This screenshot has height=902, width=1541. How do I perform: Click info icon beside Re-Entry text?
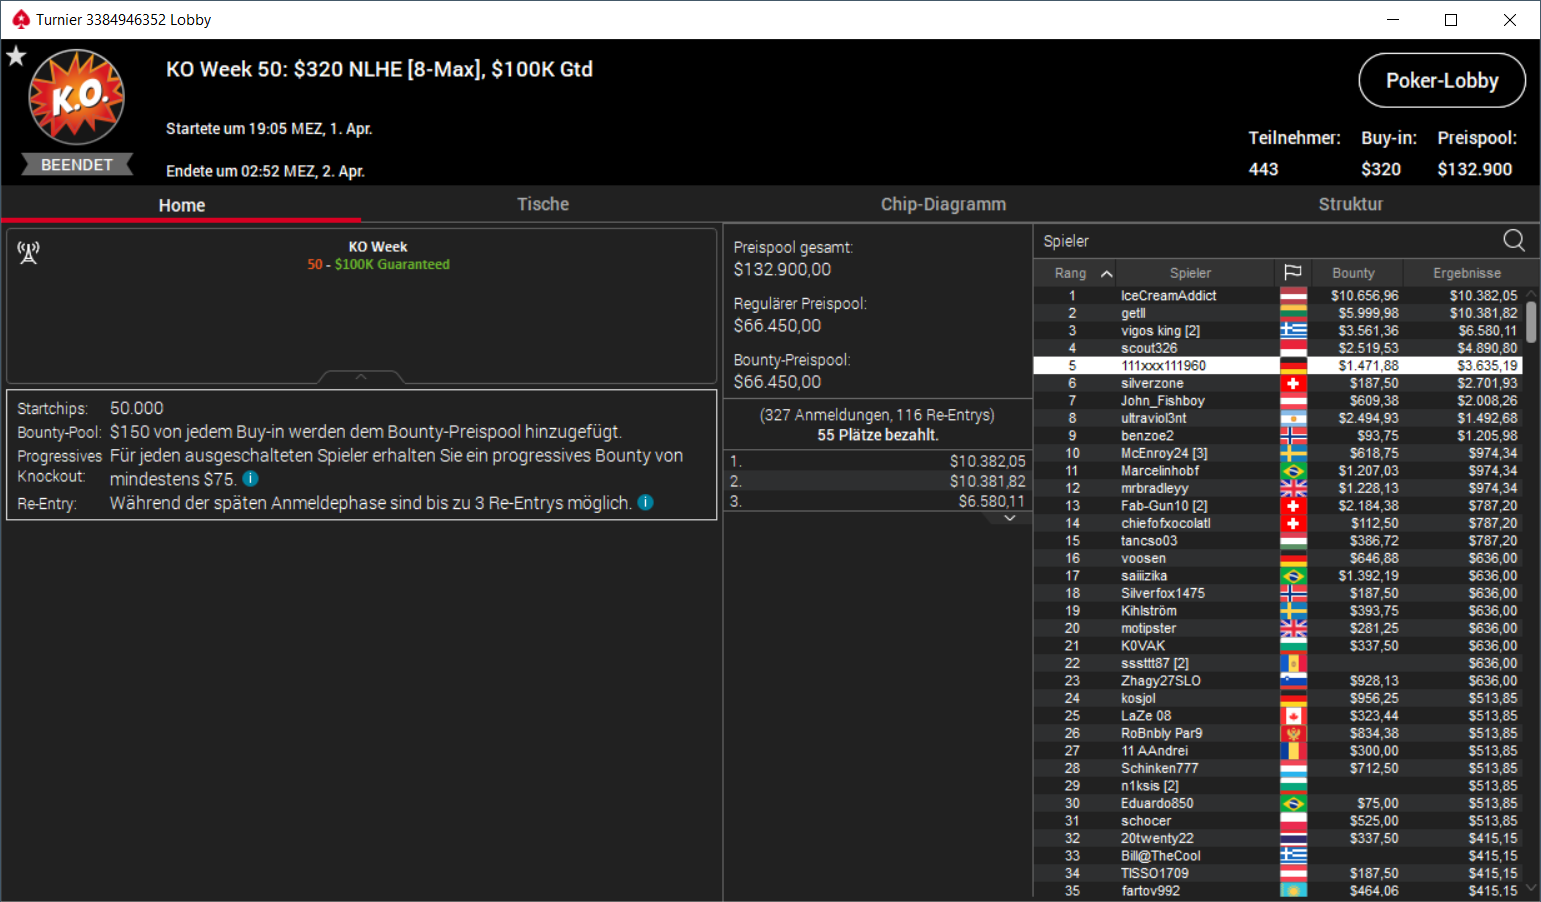[646, 502]
